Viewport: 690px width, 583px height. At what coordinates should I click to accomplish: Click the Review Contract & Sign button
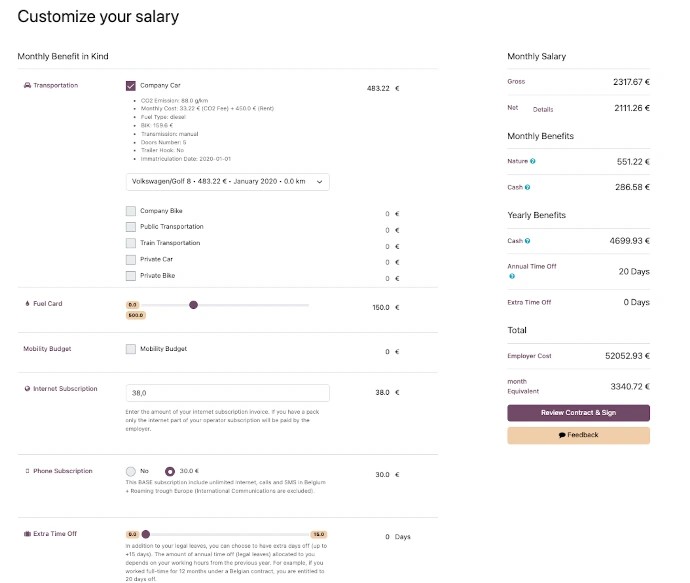[578, 413]
